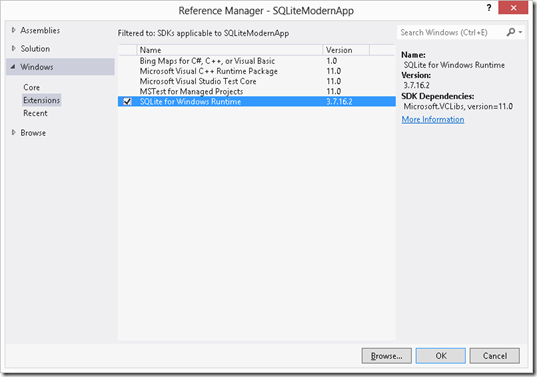The image size is (537, 377).
Task: Expand the Solution category
Action: [x=14, y=48]
